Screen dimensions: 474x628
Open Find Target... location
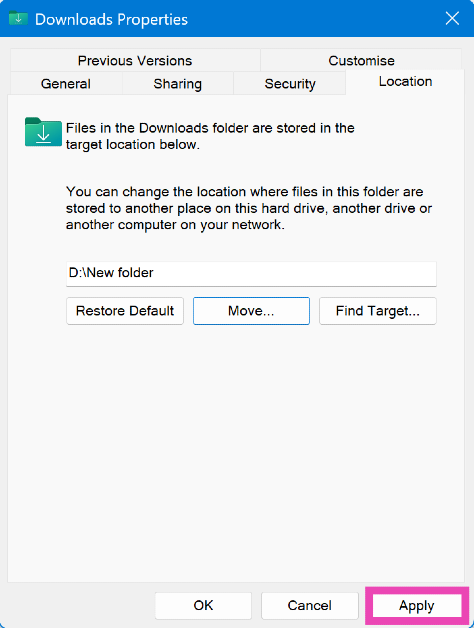coord(377,311)
